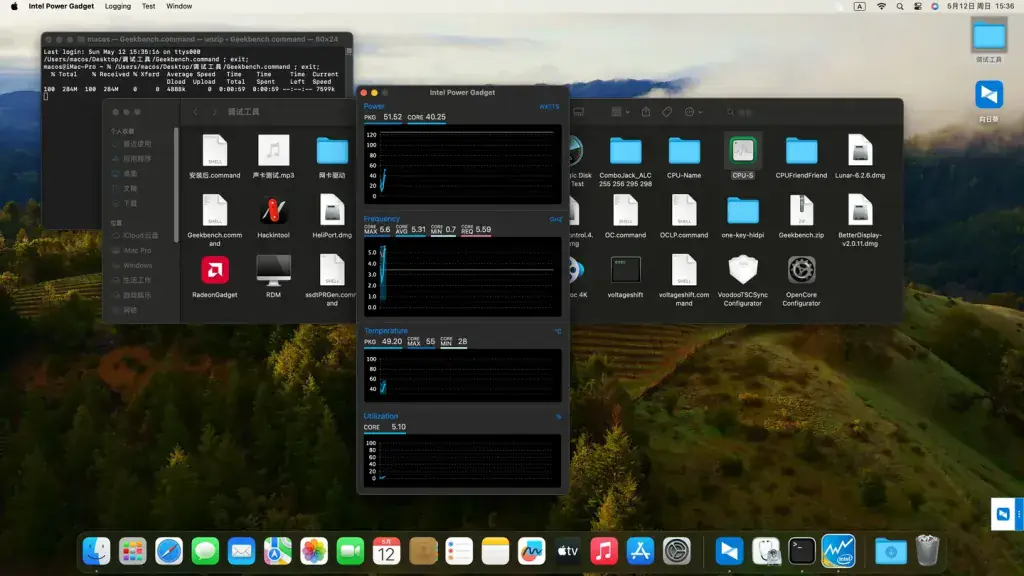Open the input source menu in menu bar

click(859, 6)
